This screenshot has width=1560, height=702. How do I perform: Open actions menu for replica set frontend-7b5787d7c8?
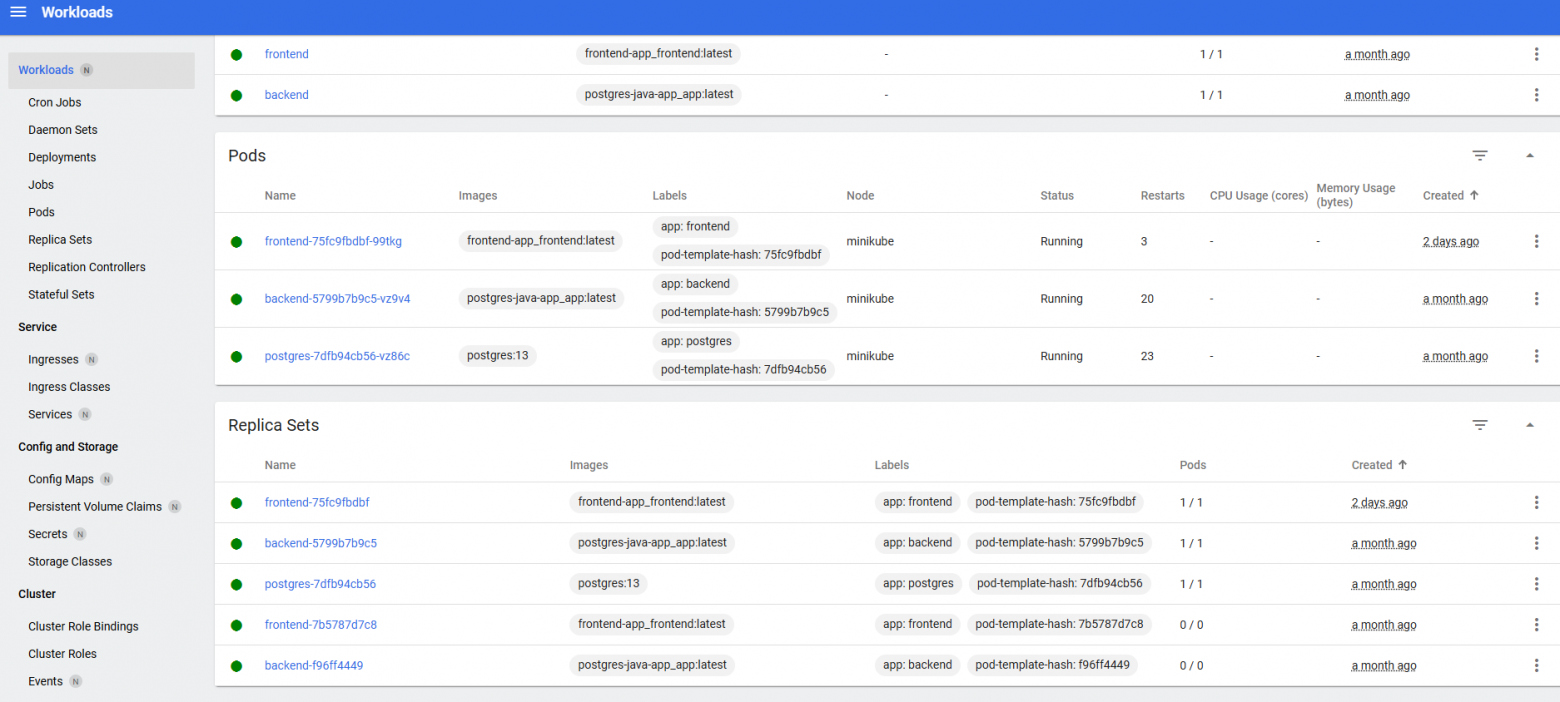point(1537,624)
